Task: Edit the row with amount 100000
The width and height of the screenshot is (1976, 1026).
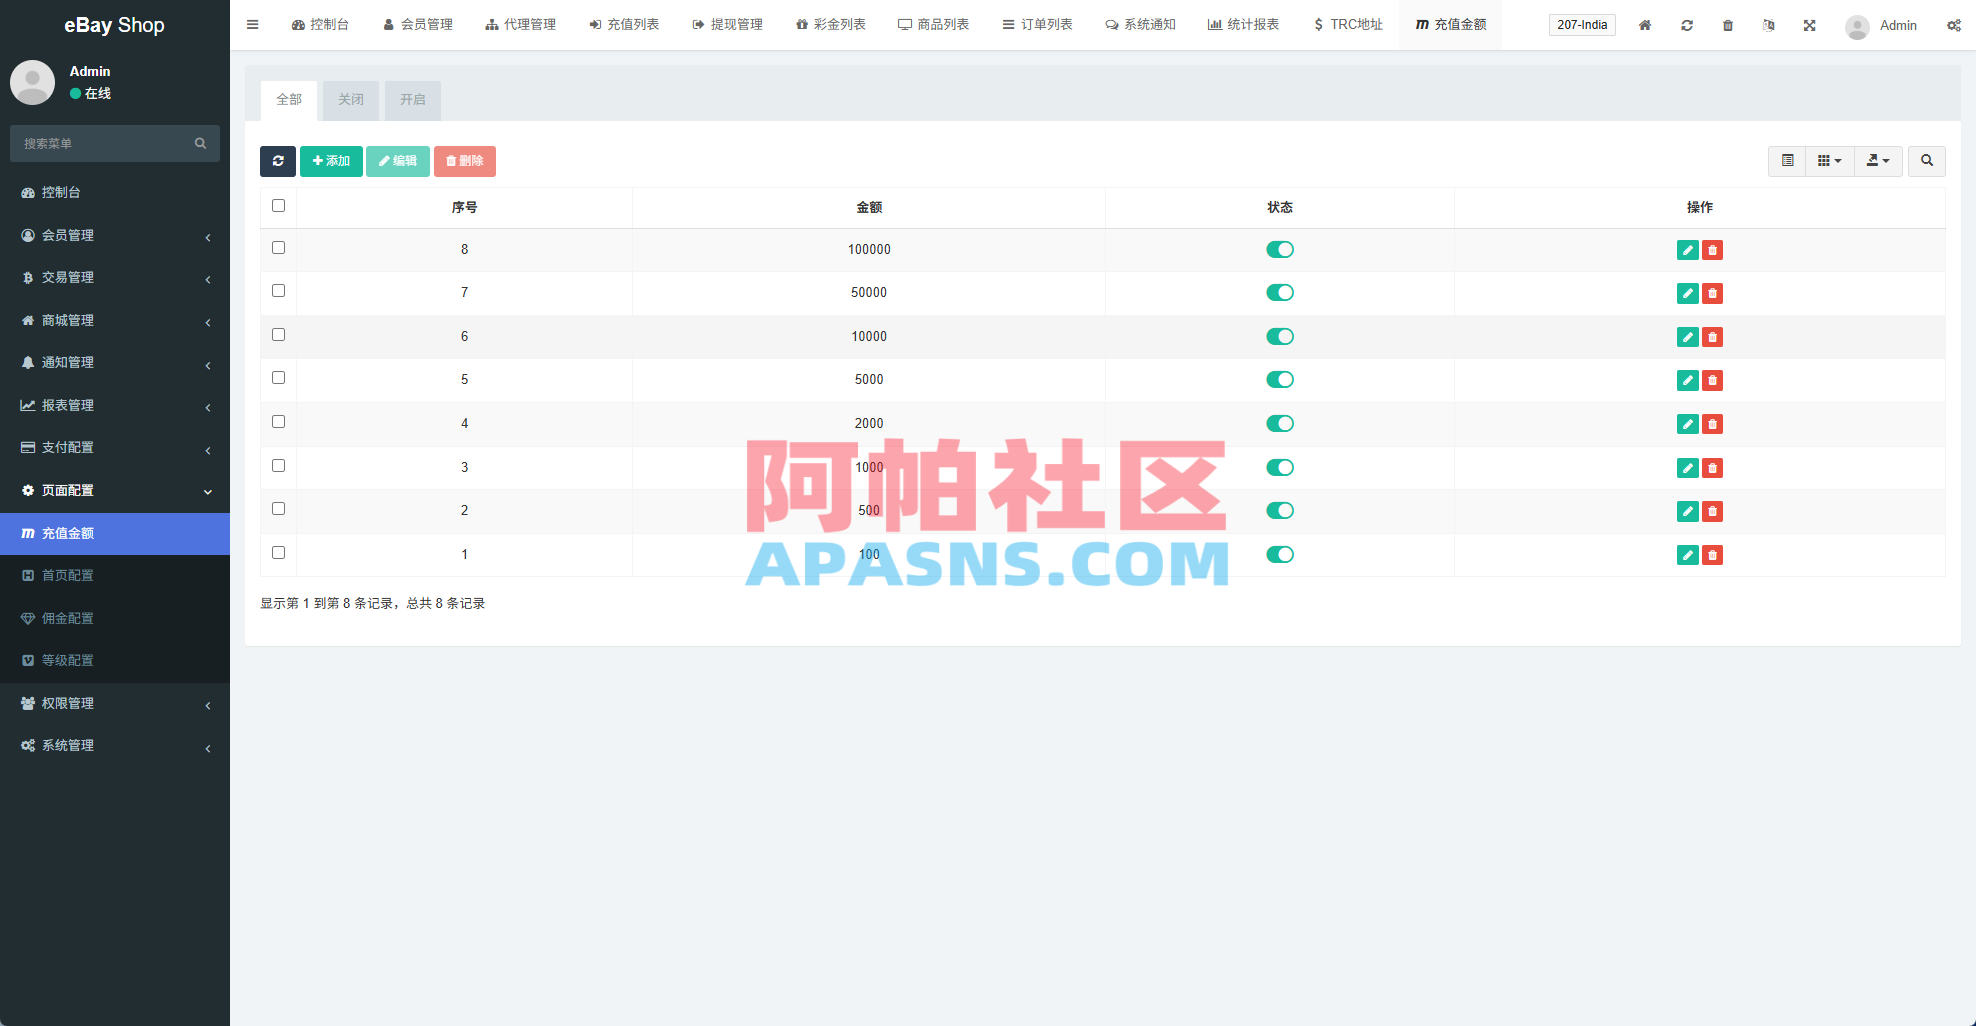Action: pos(1688,250)
